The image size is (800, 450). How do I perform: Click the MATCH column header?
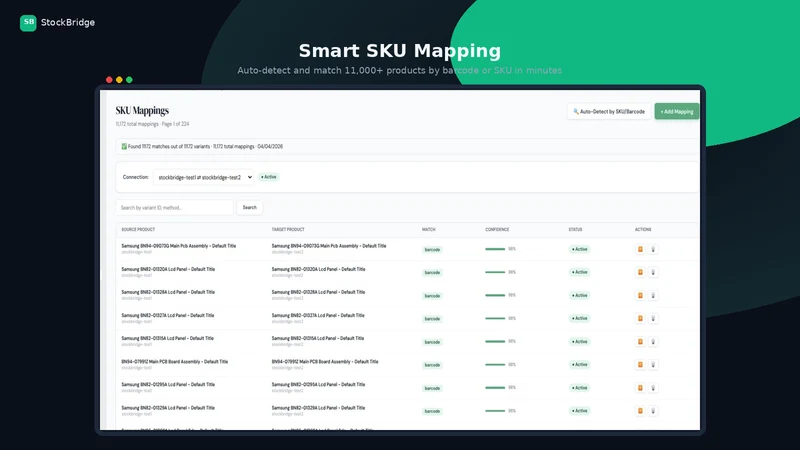(429, 230)
